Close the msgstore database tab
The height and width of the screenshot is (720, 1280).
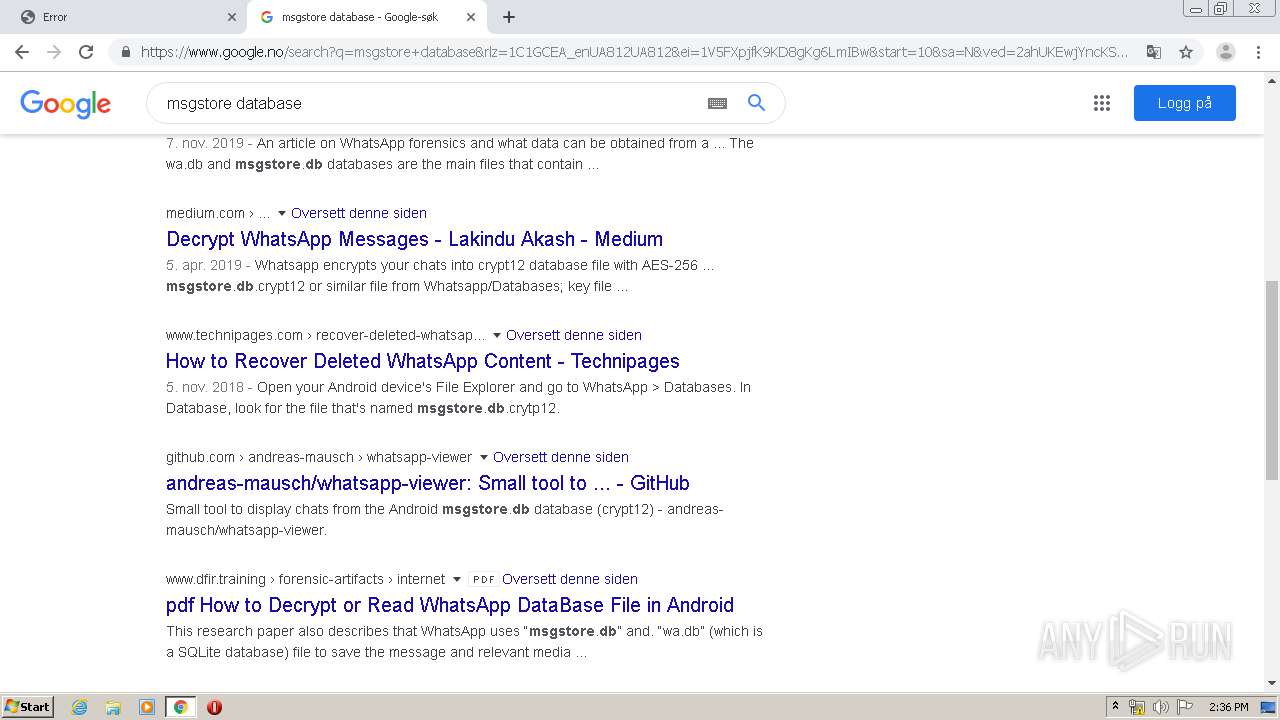(x=471, y=17)
